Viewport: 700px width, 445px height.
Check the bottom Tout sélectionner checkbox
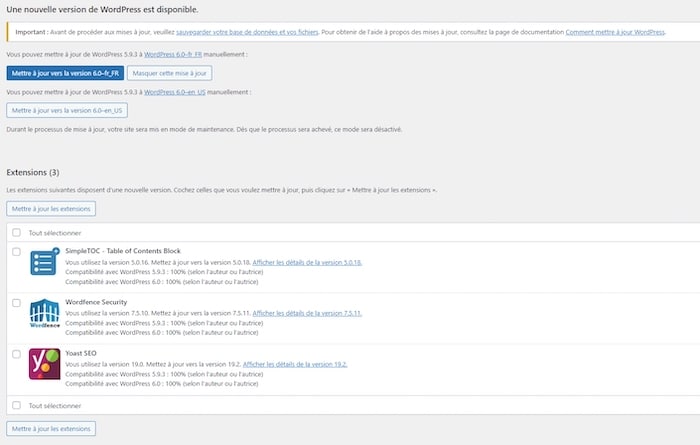(17, 405)
